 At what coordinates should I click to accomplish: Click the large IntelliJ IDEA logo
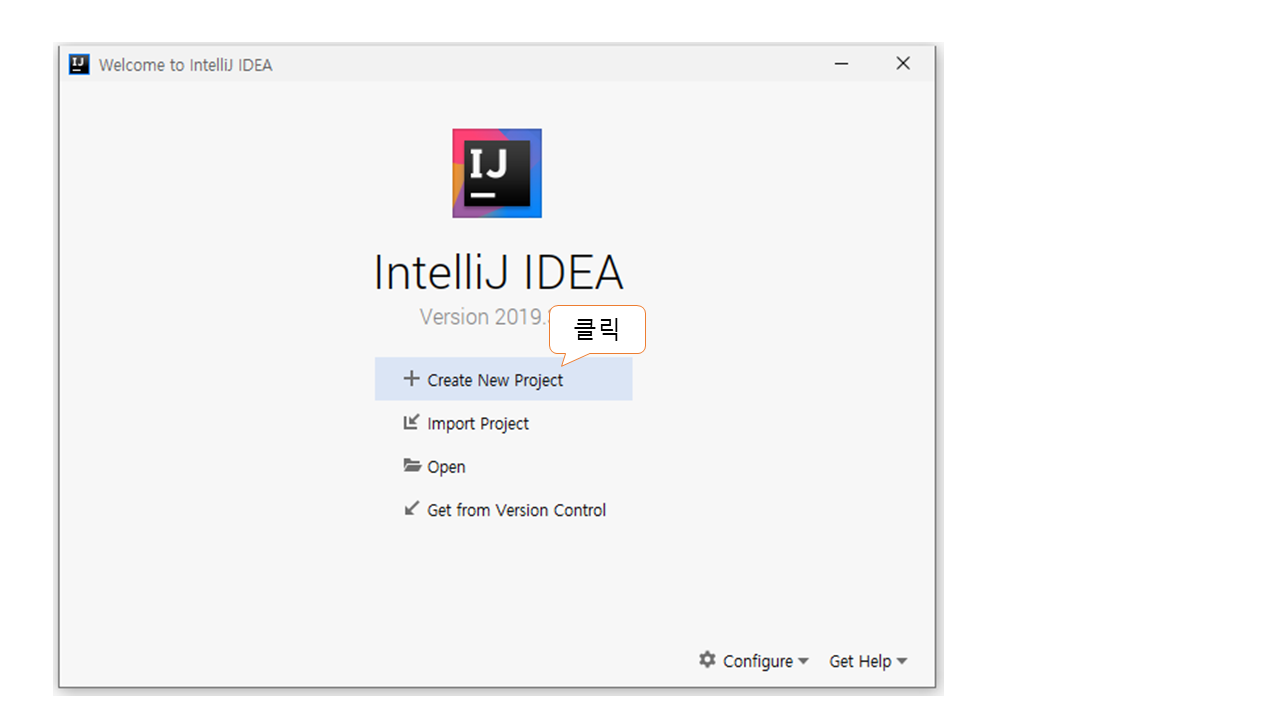point(497,173)
